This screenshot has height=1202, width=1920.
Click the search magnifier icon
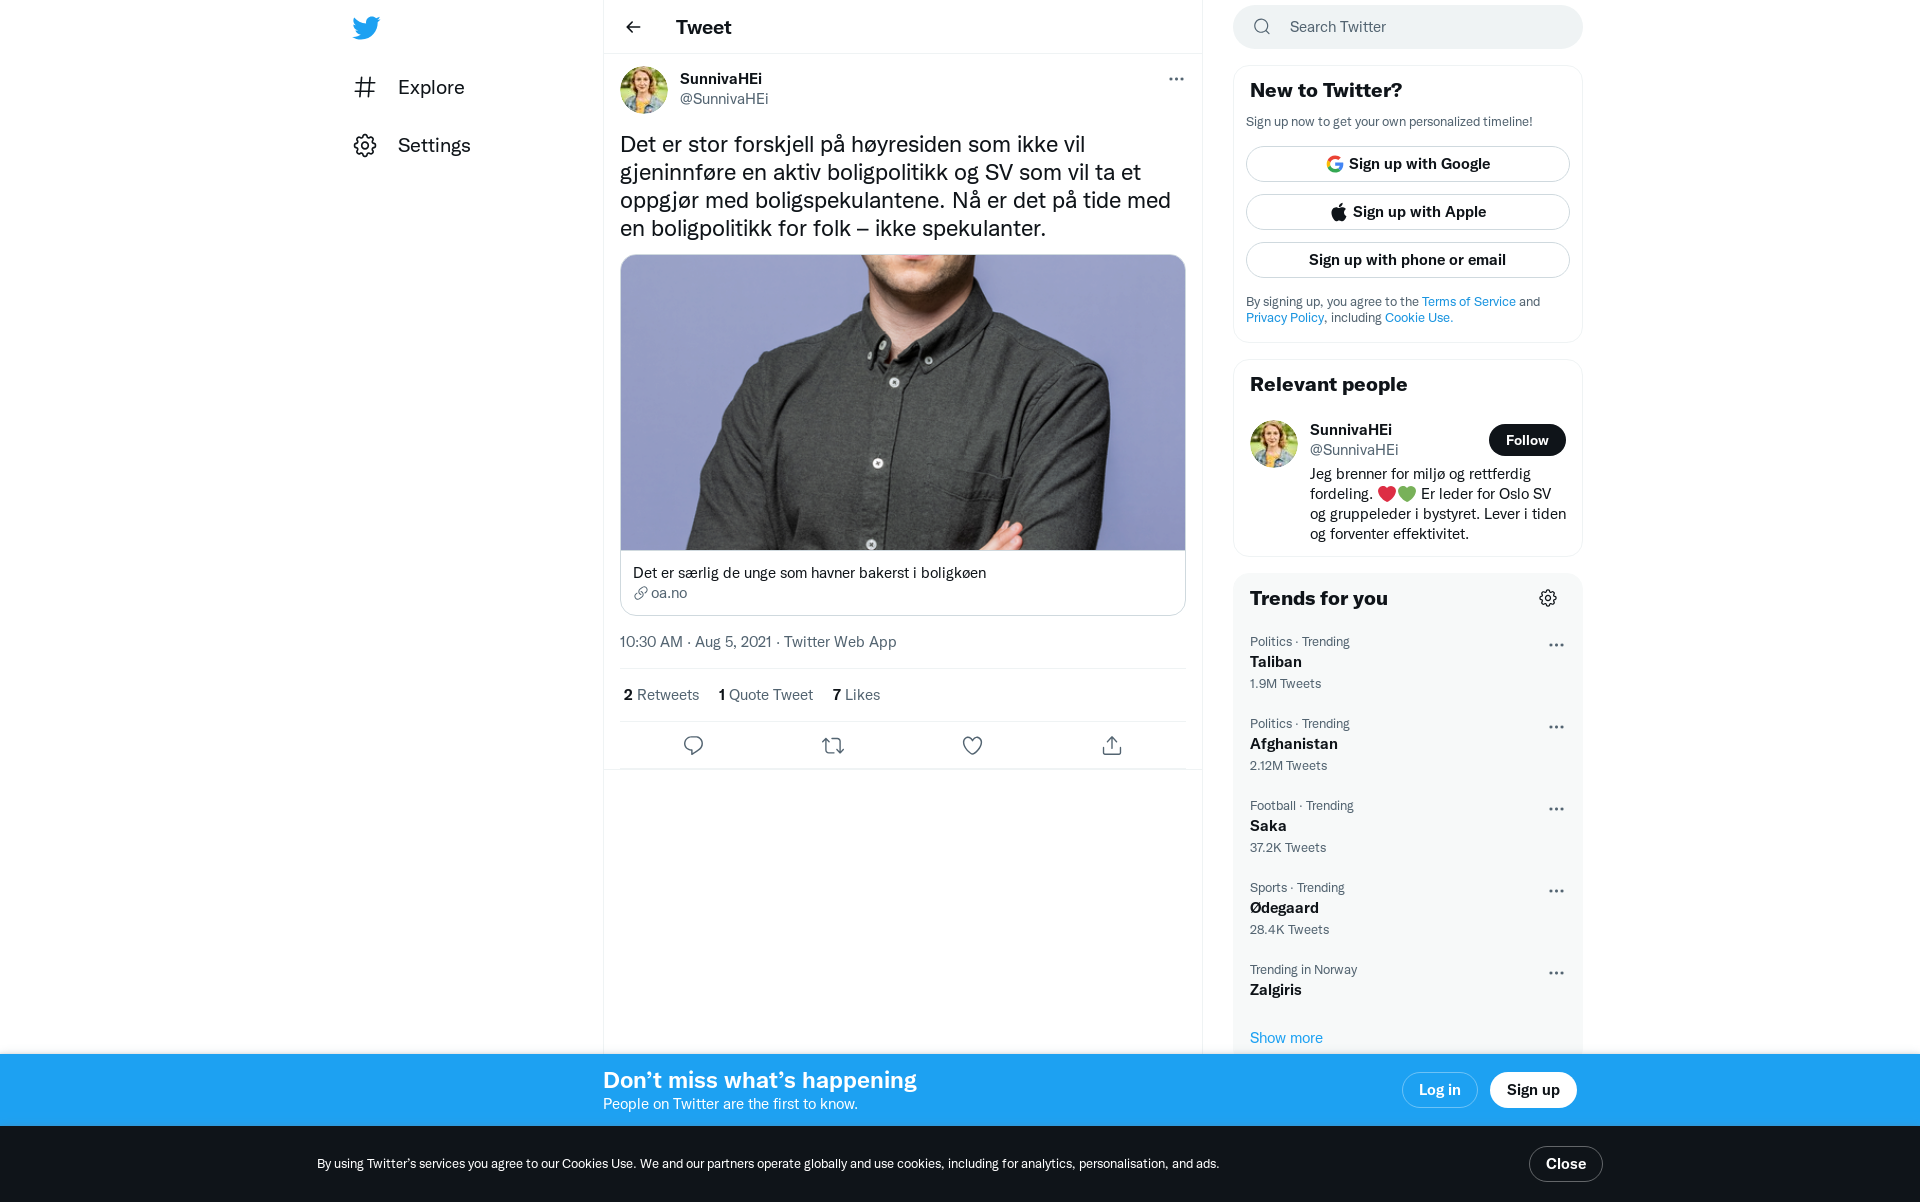pos(1262,27)
